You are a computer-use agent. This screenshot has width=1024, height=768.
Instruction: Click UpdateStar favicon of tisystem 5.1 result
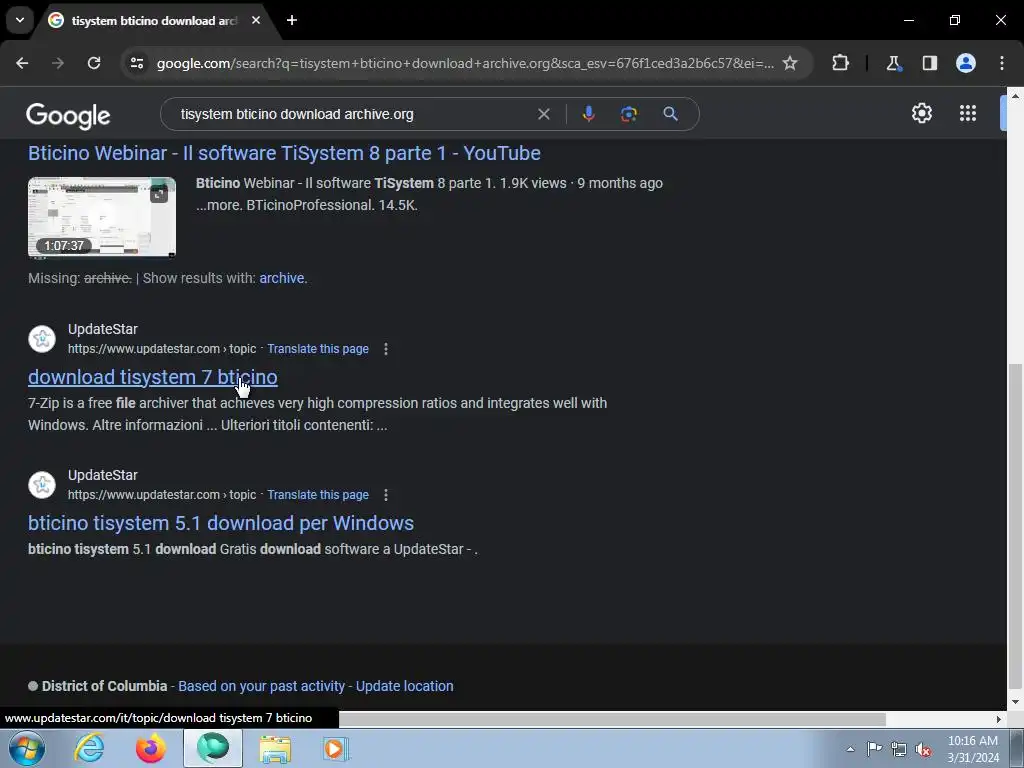pos(42,485)
